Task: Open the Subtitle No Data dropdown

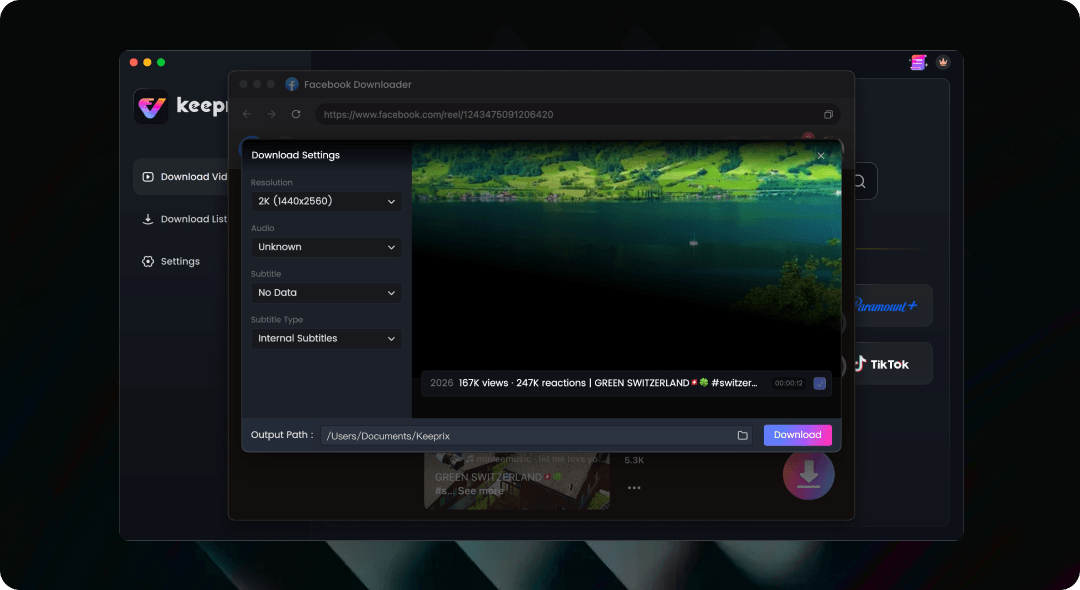Action: (x=326, y=293)
